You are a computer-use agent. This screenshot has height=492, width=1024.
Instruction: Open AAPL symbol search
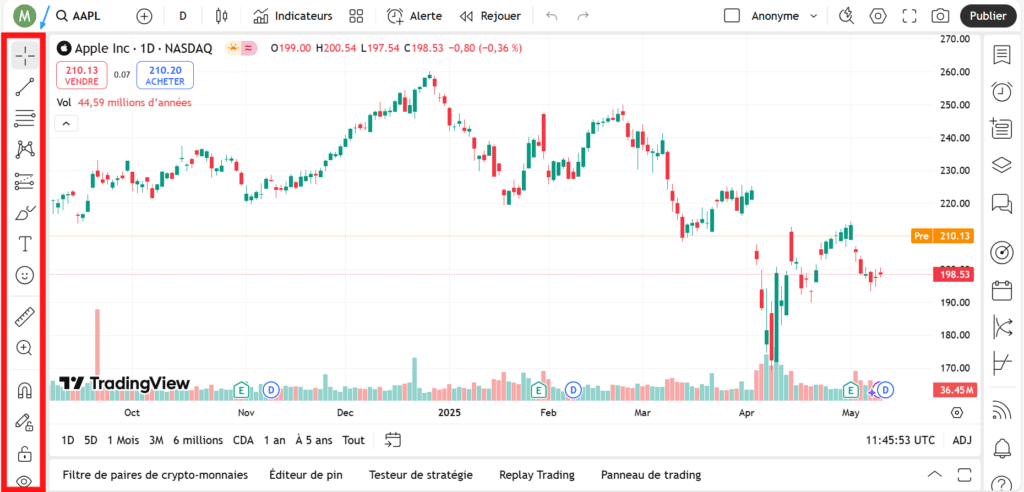tap(78, 16)
